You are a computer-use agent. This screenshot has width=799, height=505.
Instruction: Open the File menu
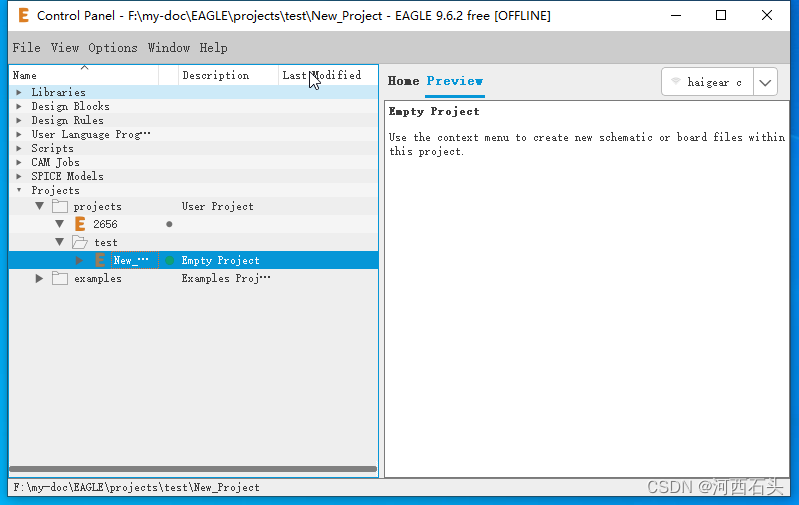pos(27,48)
